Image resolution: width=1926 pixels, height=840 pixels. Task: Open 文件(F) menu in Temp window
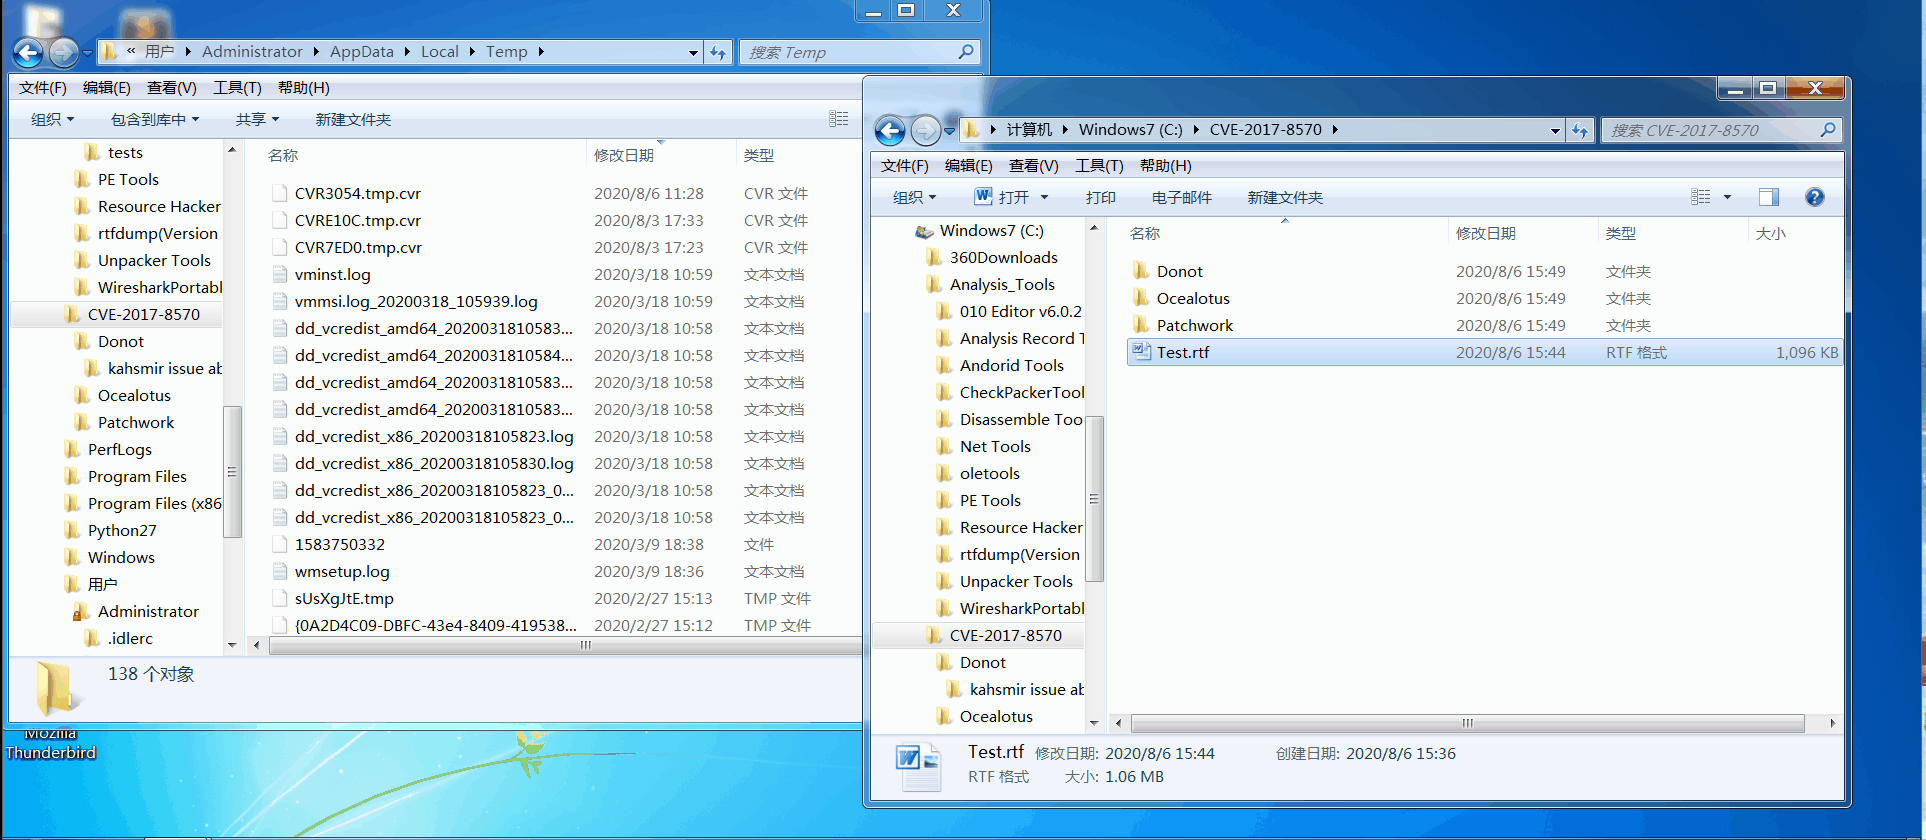point(43,87)
